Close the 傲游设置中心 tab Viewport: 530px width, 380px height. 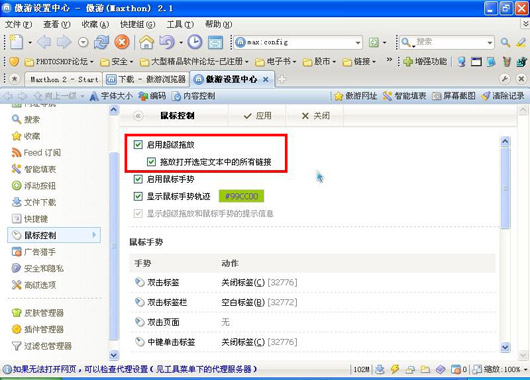pyautogui.click(x=266, y=79)
